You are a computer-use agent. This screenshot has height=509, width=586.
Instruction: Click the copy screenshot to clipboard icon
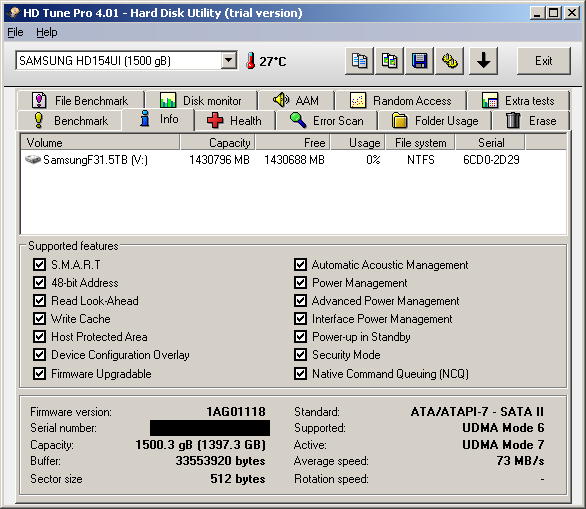[x=389, y=61]
